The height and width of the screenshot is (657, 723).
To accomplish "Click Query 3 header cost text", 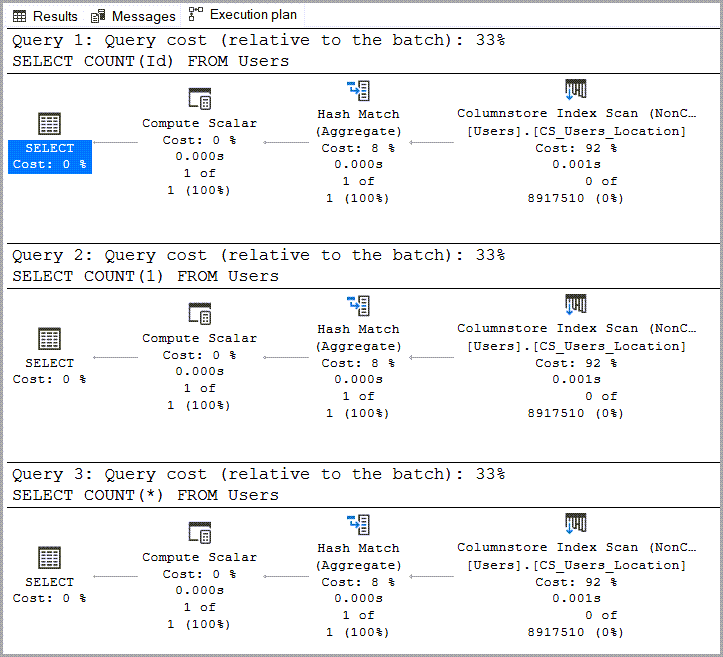I will point(259,474).
